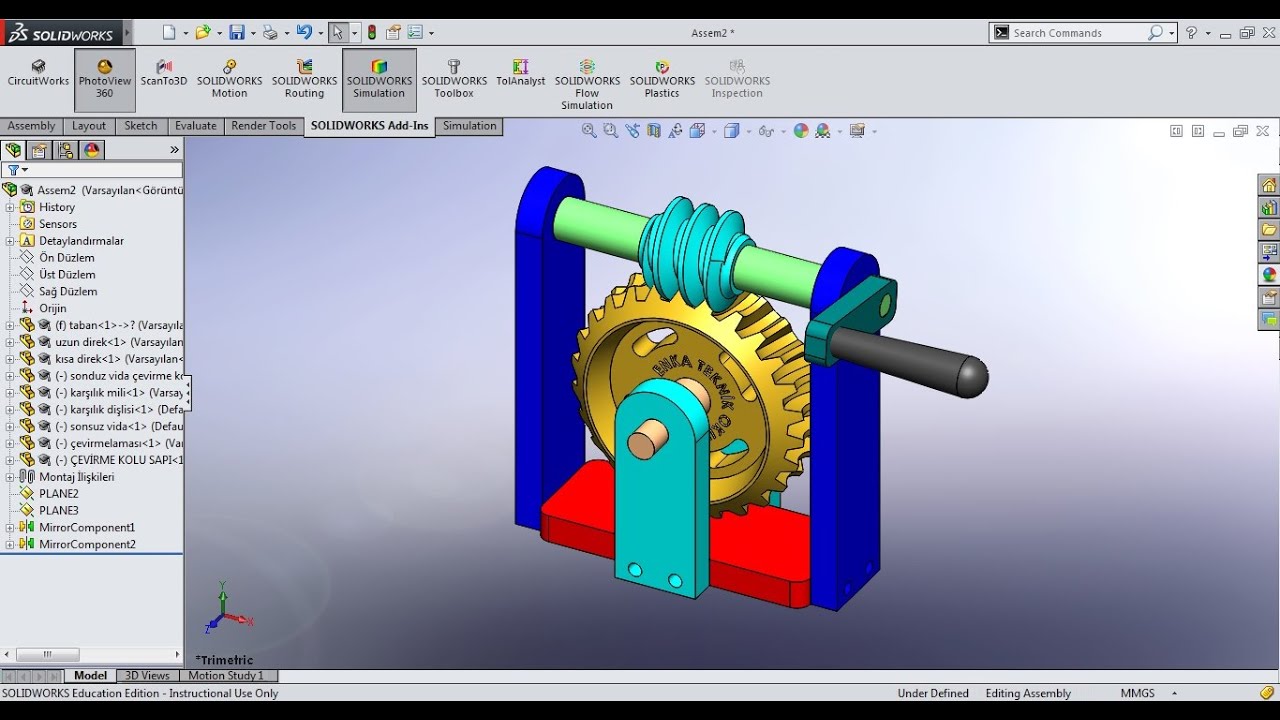1280x720 pixels.
Task: Click in the Search Commands field
Action: 1078,33
